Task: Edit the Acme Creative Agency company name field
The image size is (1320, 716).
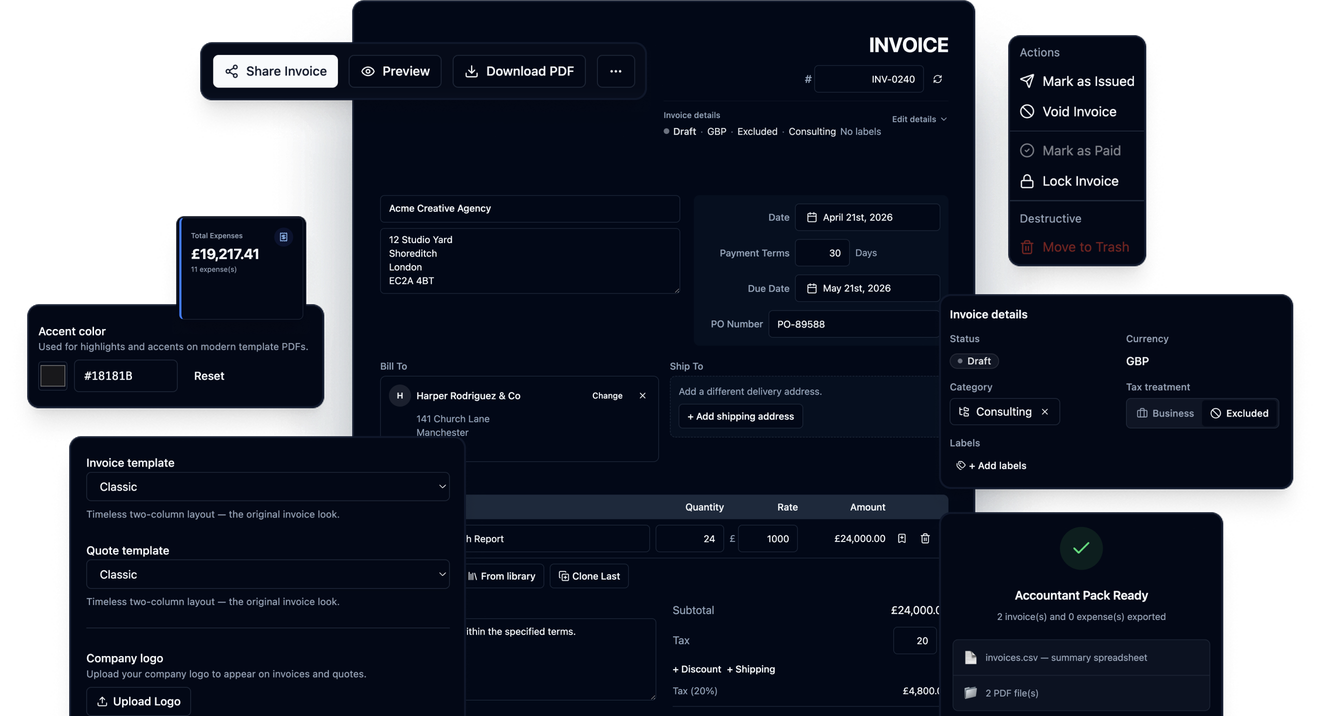Action: tap(530, 208)
